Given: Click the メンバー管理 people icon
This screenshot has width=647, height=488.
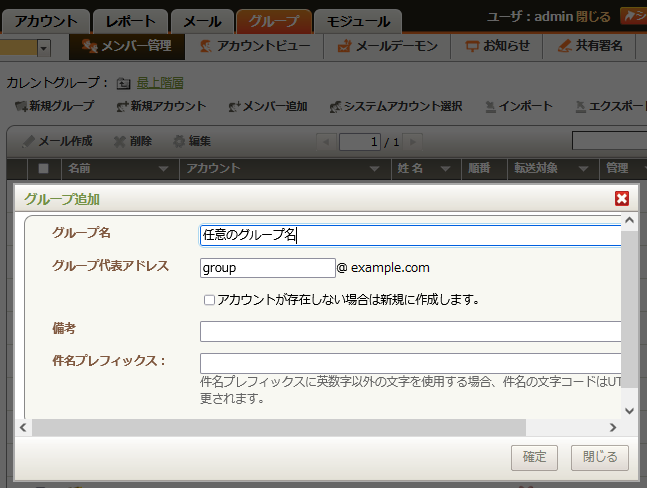Looking at the screenshot, I should point(89,45).
